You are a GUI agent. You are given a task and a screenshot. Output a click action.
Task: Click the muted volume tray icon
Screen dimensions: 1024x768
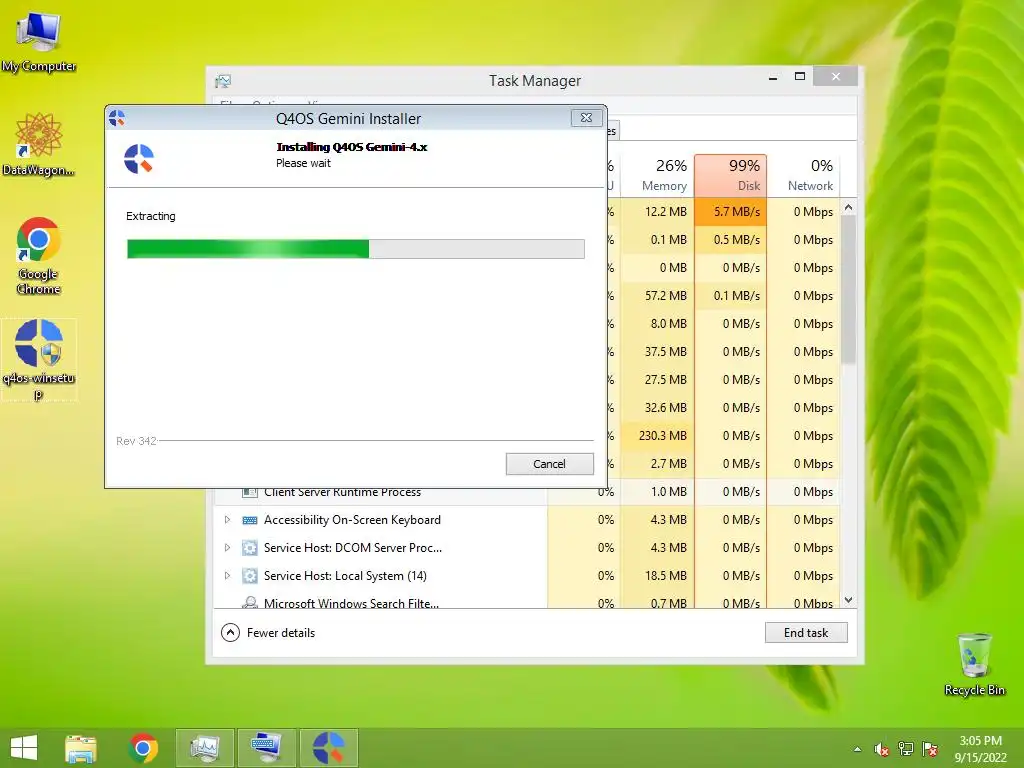tap(881, 750)
